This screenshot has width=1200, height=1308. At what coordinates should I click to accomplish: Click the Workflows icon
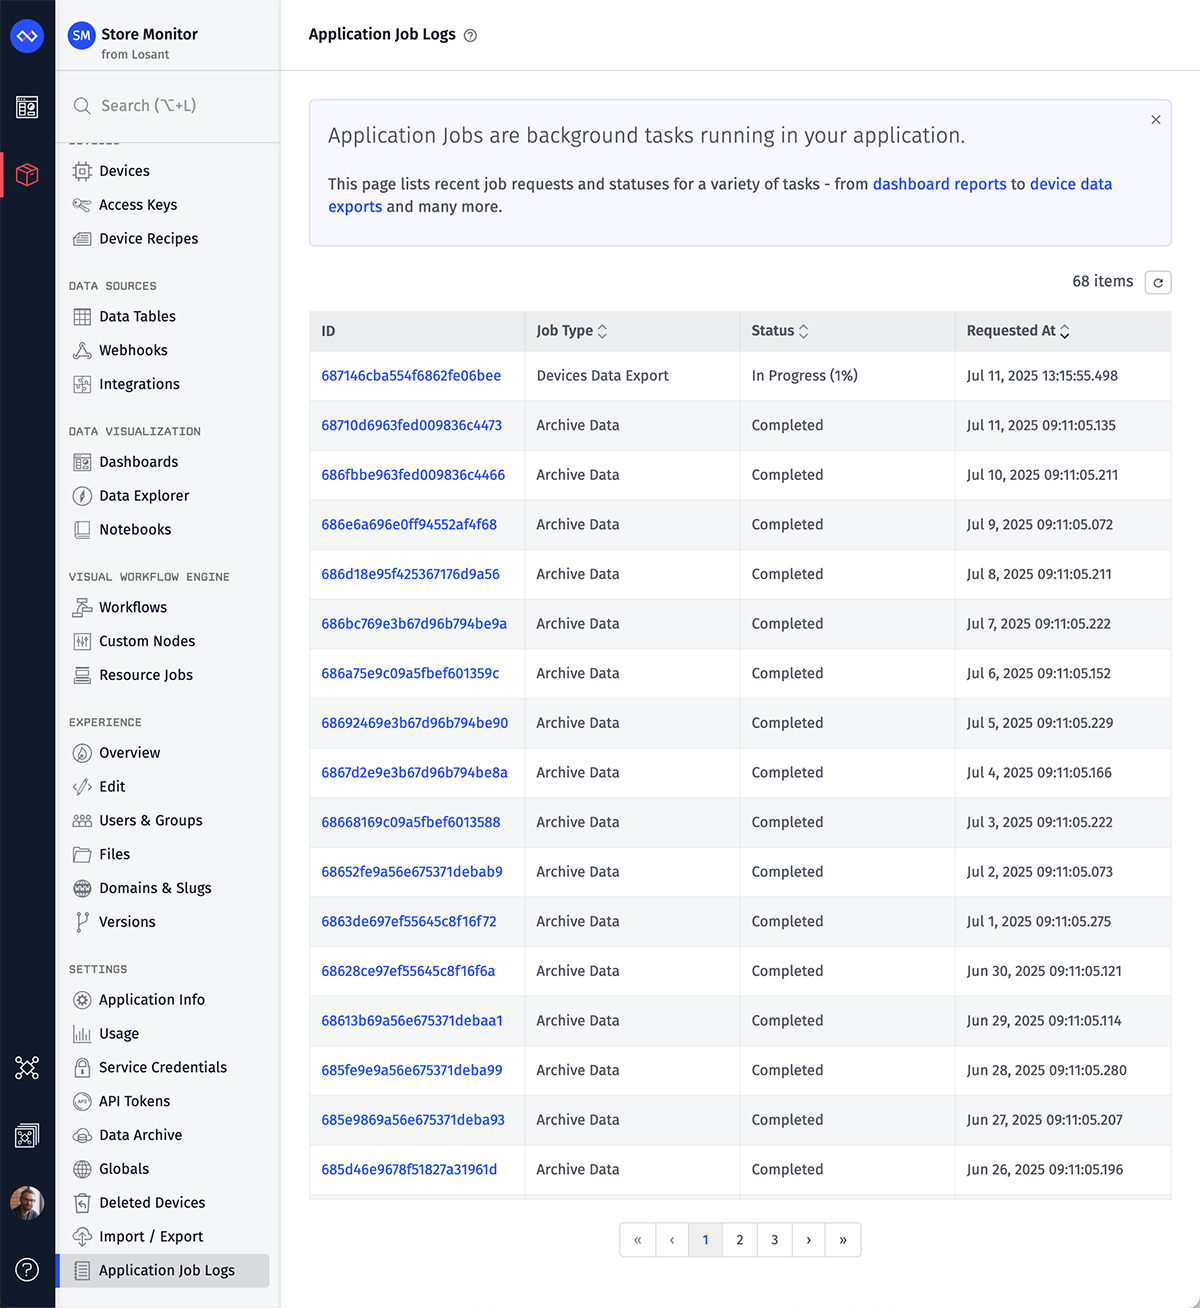82,607
